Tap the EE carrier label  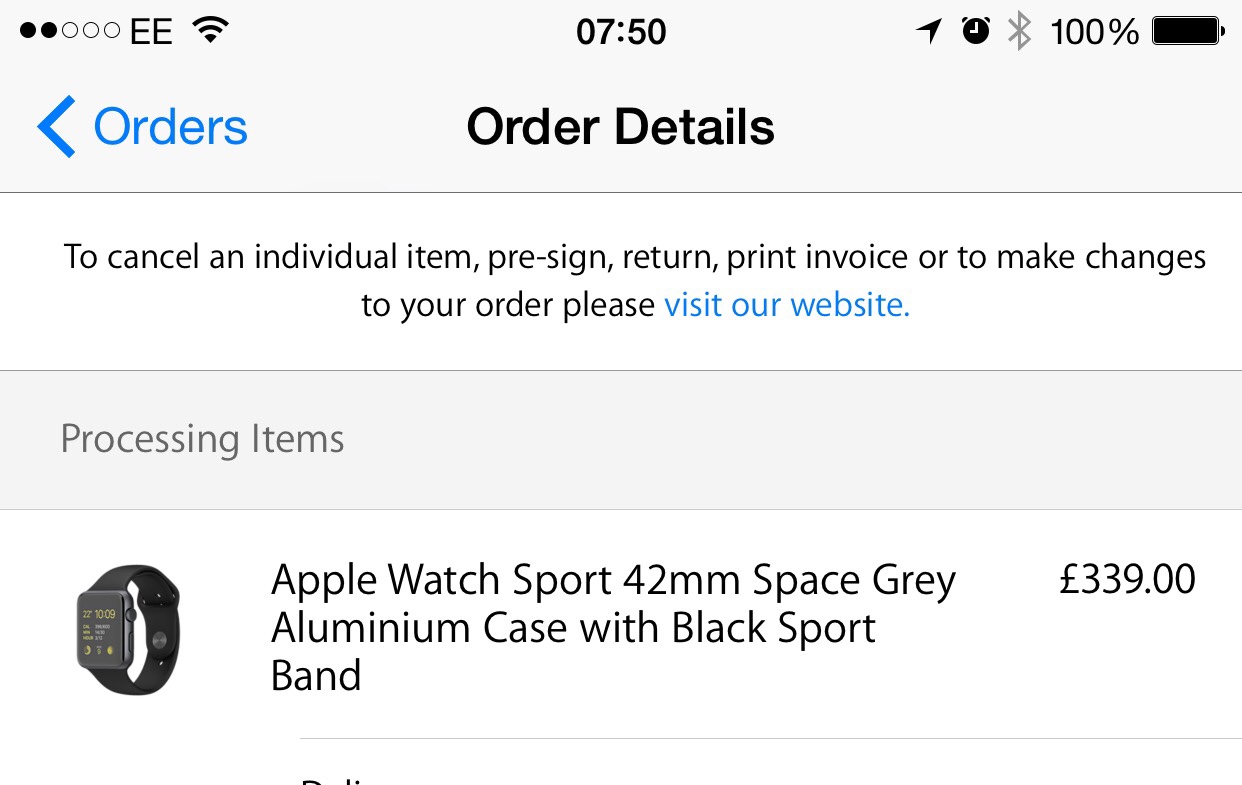coord(151,32)
